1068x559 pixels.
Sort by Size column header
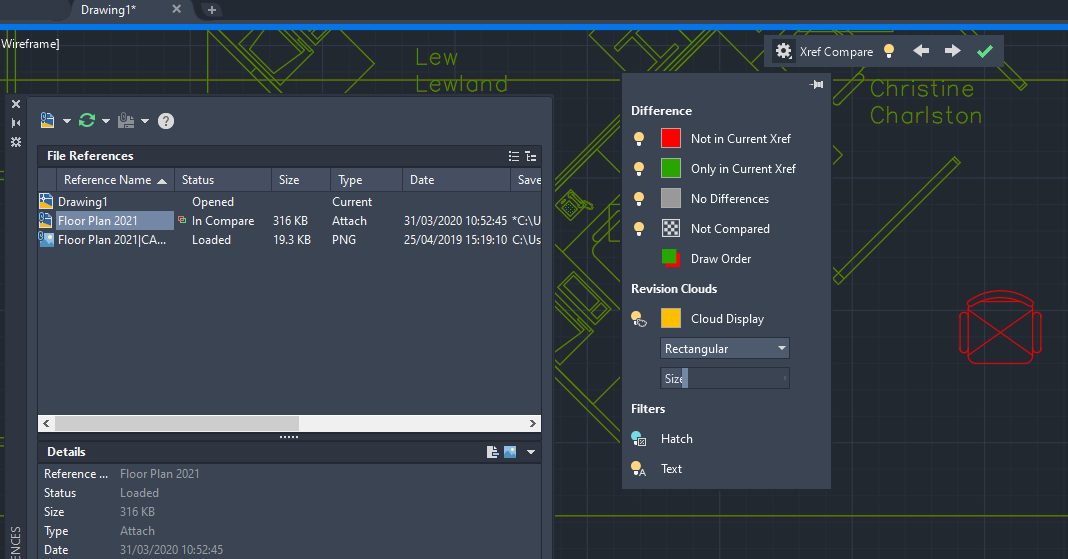[x=301, y=180]
